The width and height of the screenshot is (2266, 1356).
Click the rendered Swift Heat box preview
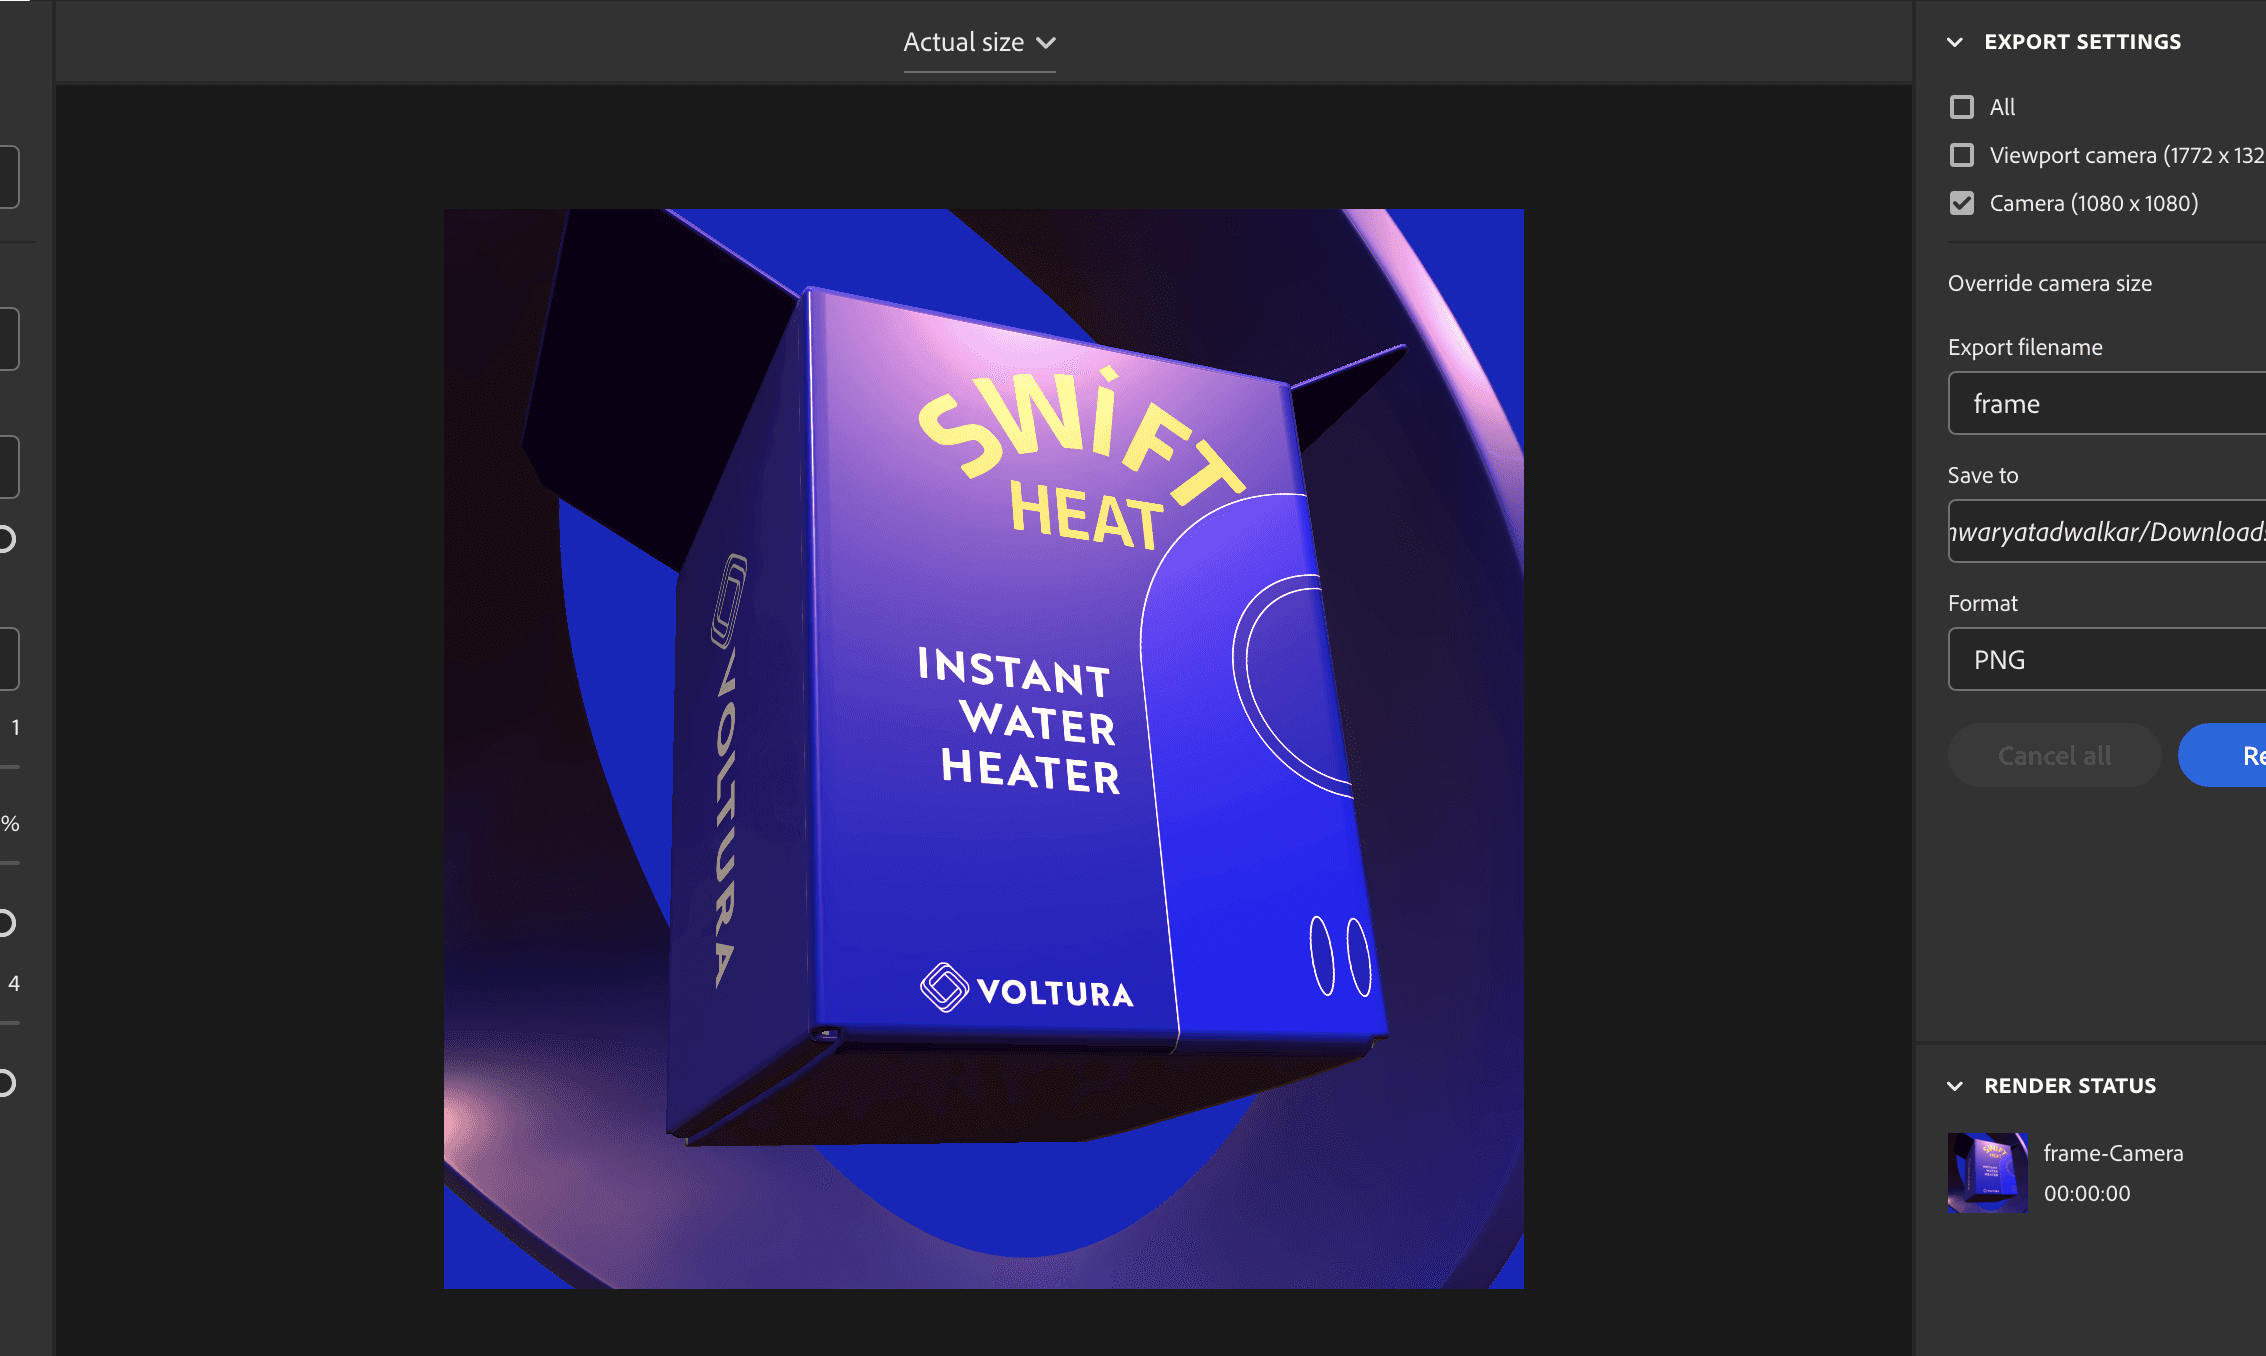[983, 748]
